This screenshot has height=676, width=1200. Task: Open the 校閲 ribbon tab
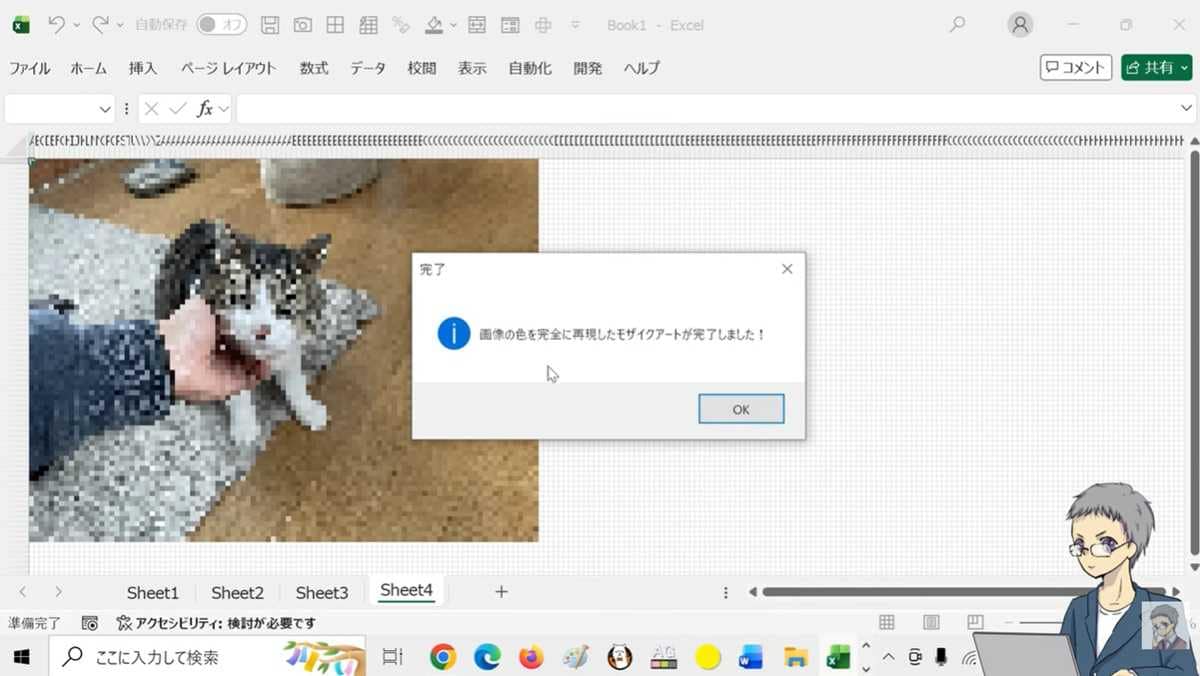click(x=422, y=68)
